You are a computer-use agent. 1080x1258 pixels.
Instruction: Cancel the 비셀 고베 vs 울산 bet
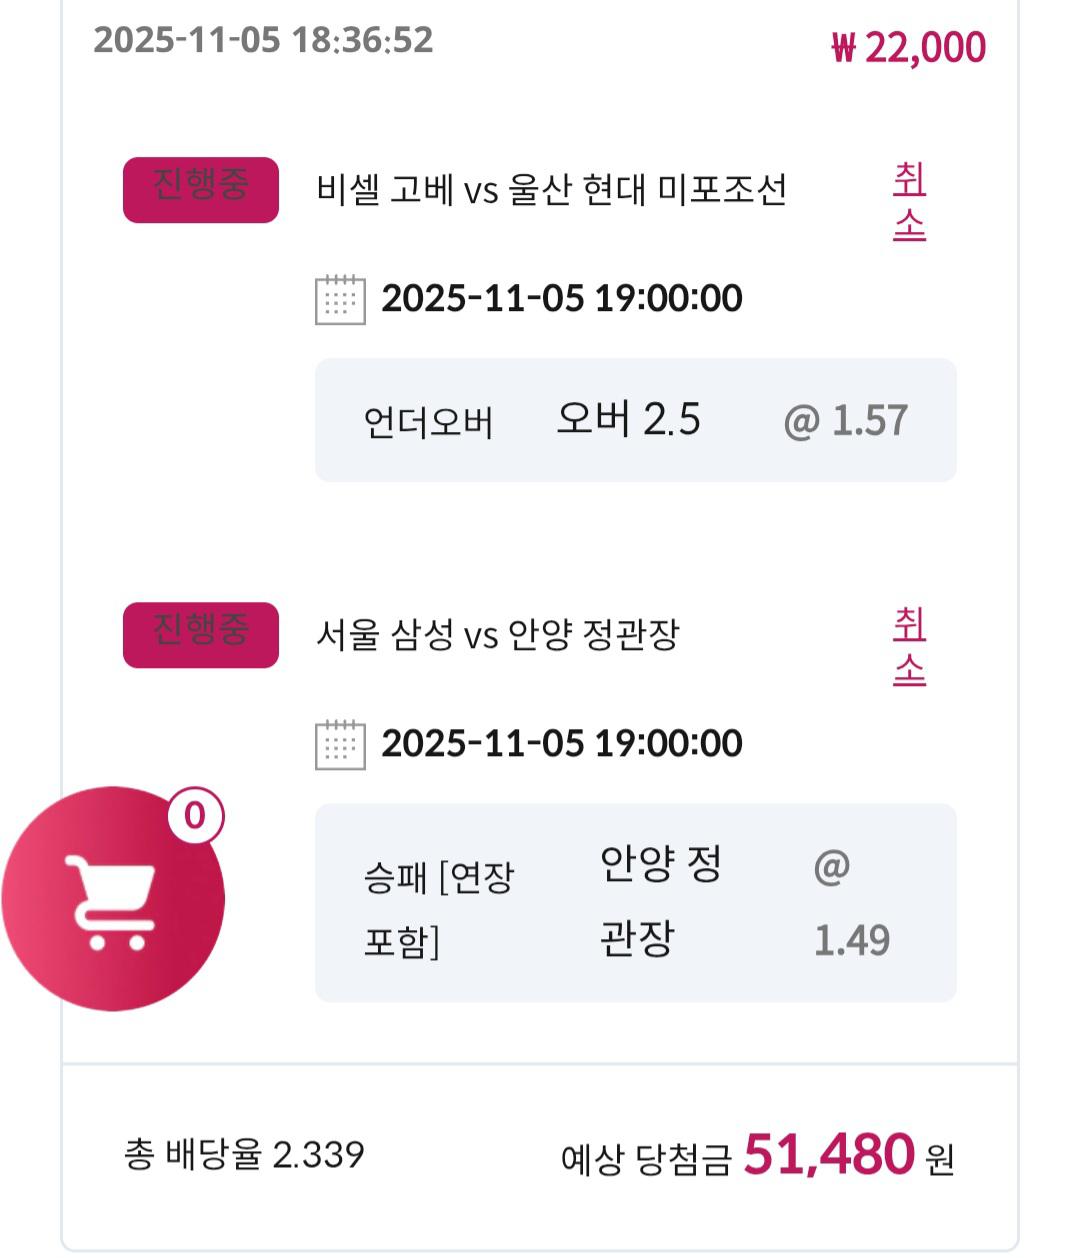tap(909, 202)
